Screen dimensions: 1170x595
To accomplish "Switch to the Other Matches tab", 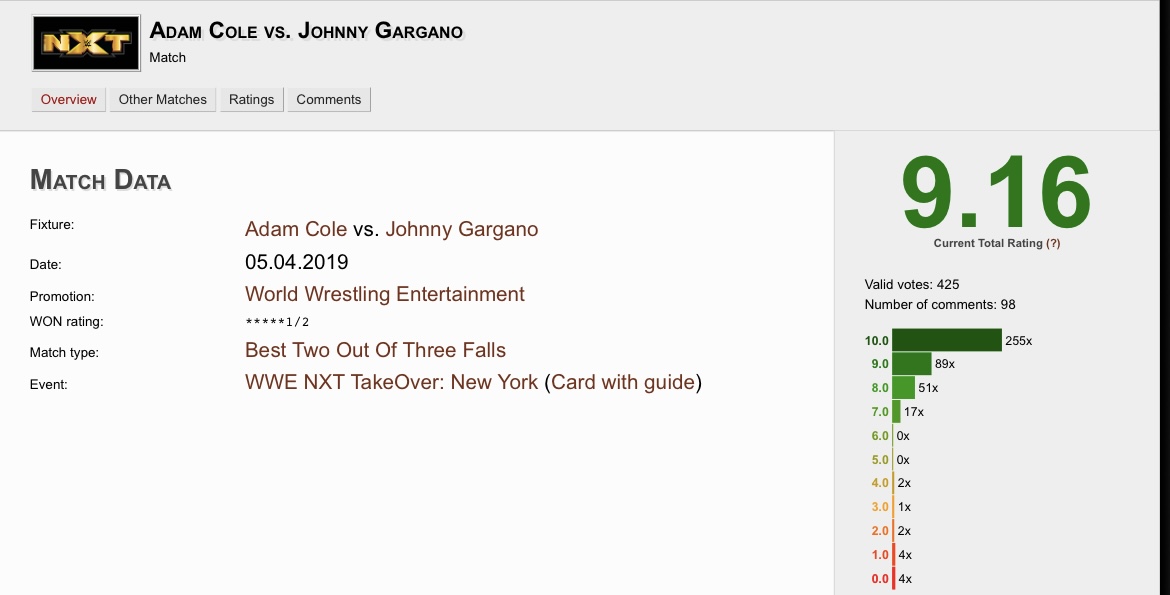I will tap(163, 99).
